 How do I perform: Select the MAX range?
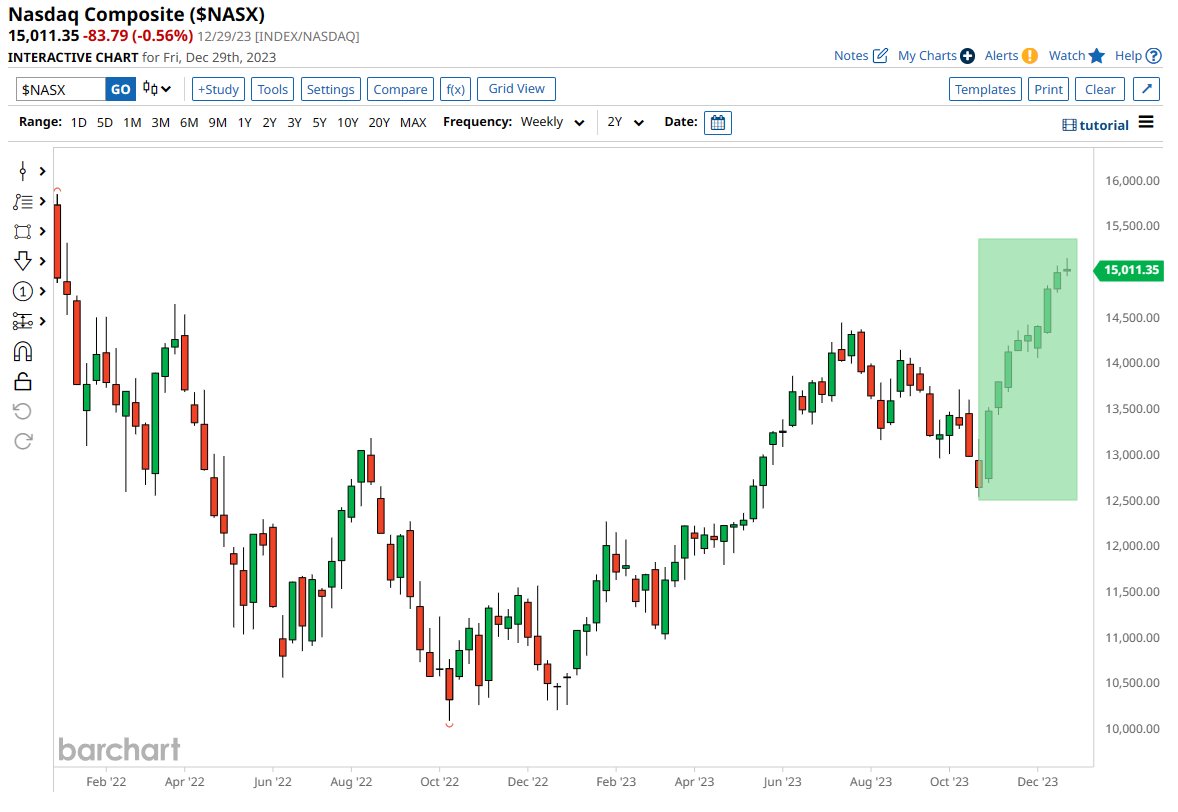(x=412, y=122)
